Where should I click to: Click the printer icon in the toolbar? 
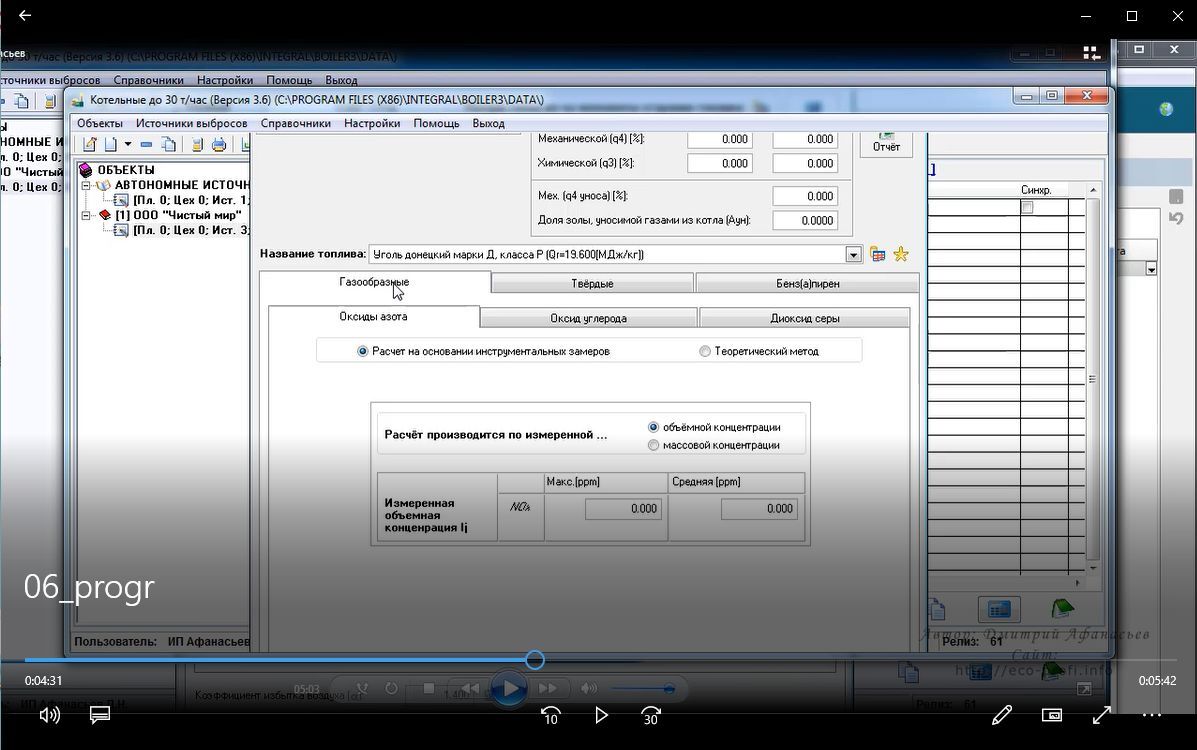pos(218,145)
